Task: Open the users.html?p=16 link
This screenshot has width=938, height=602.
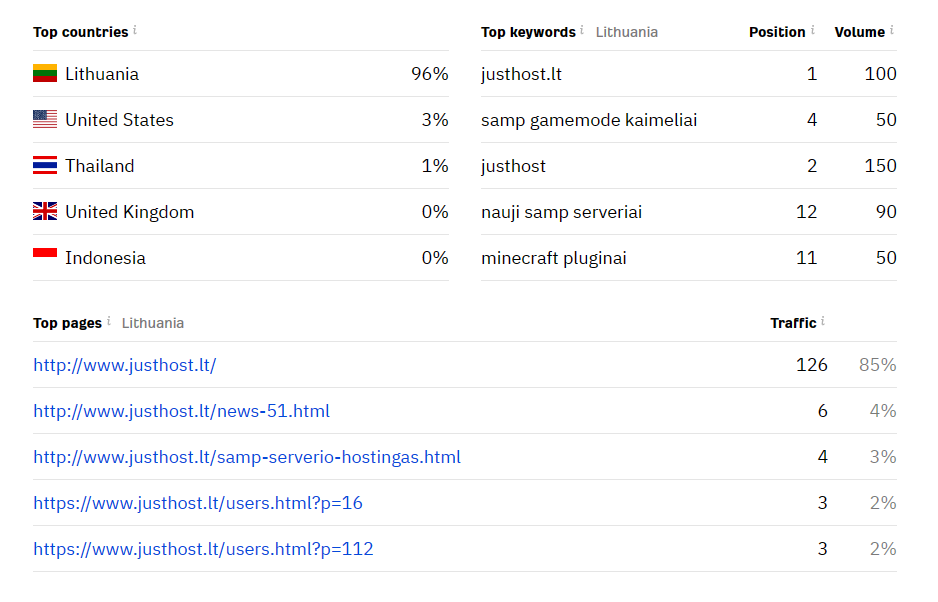Action: click(198, 503)
